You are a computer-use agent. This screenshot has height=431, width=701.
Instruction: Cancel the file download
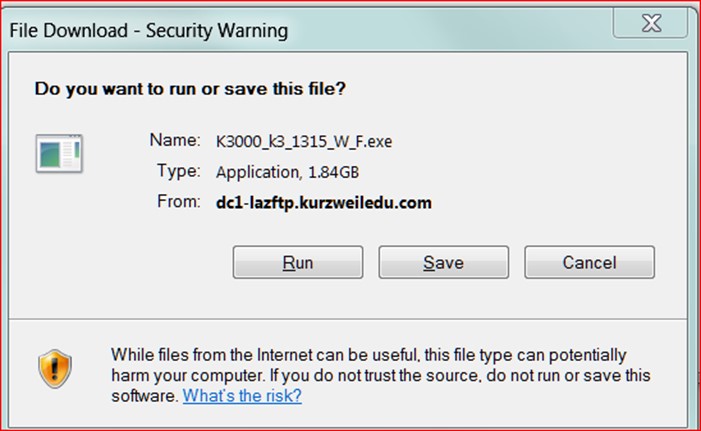pos(589,262)
